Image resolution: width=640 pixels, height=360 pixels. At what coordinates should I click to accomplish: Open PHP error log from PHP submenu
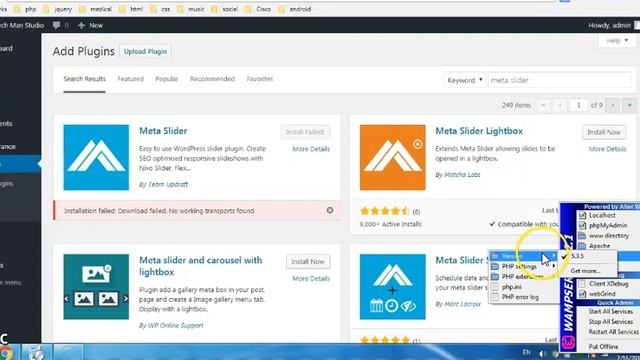[x=520, y=297]
